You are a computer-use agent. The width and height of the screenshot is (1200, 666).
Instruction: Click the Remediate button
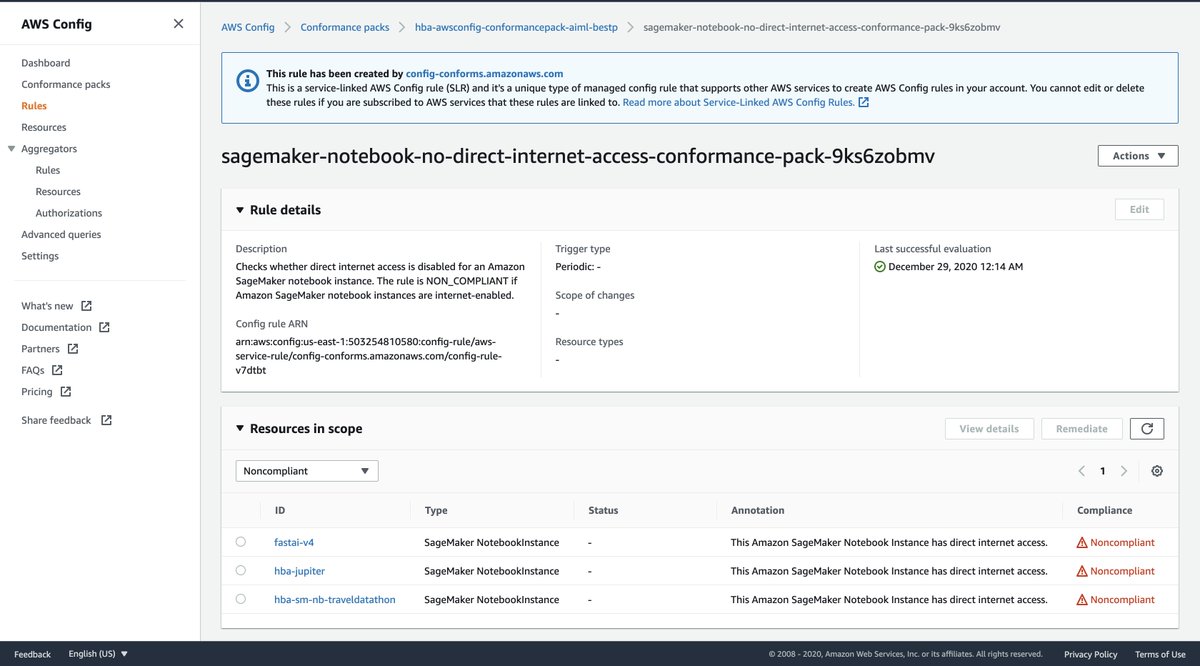[x=1081, y=428]
